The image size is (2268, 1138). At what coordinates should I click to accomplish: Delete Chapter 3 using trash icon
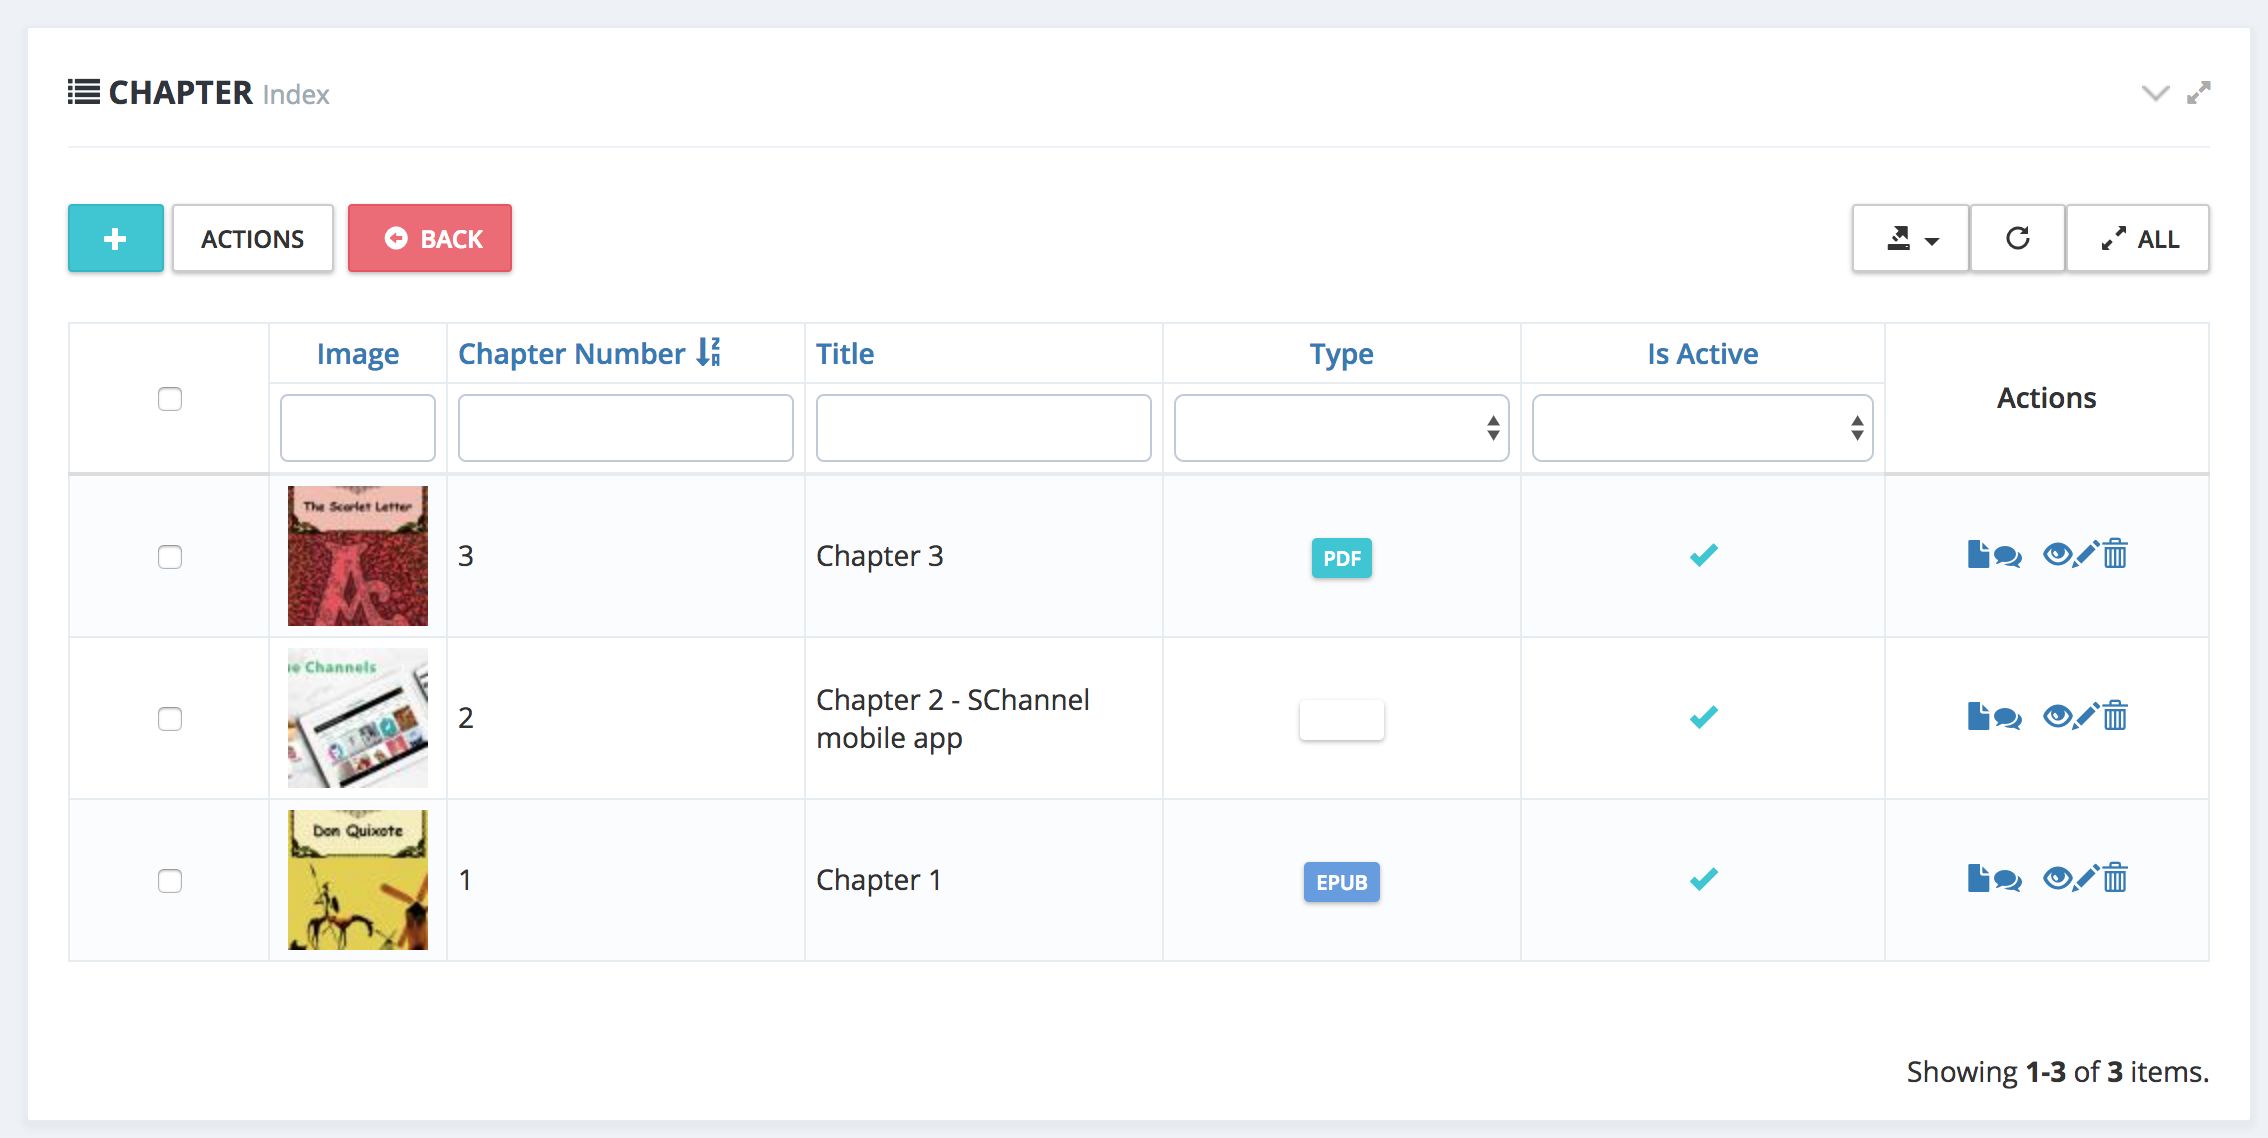pos(2115,554)
